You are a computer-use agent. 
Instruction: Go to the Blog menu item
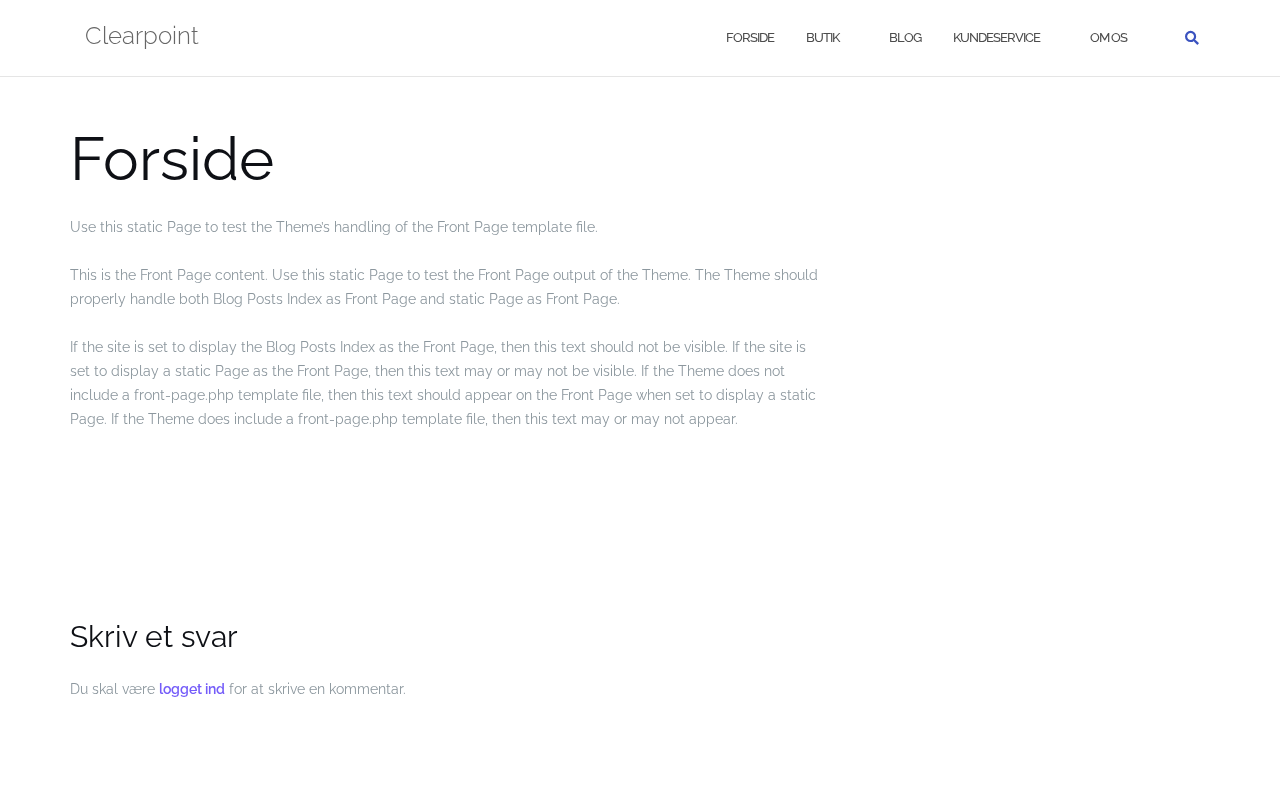pyautogui.click(x=905, y=38)
